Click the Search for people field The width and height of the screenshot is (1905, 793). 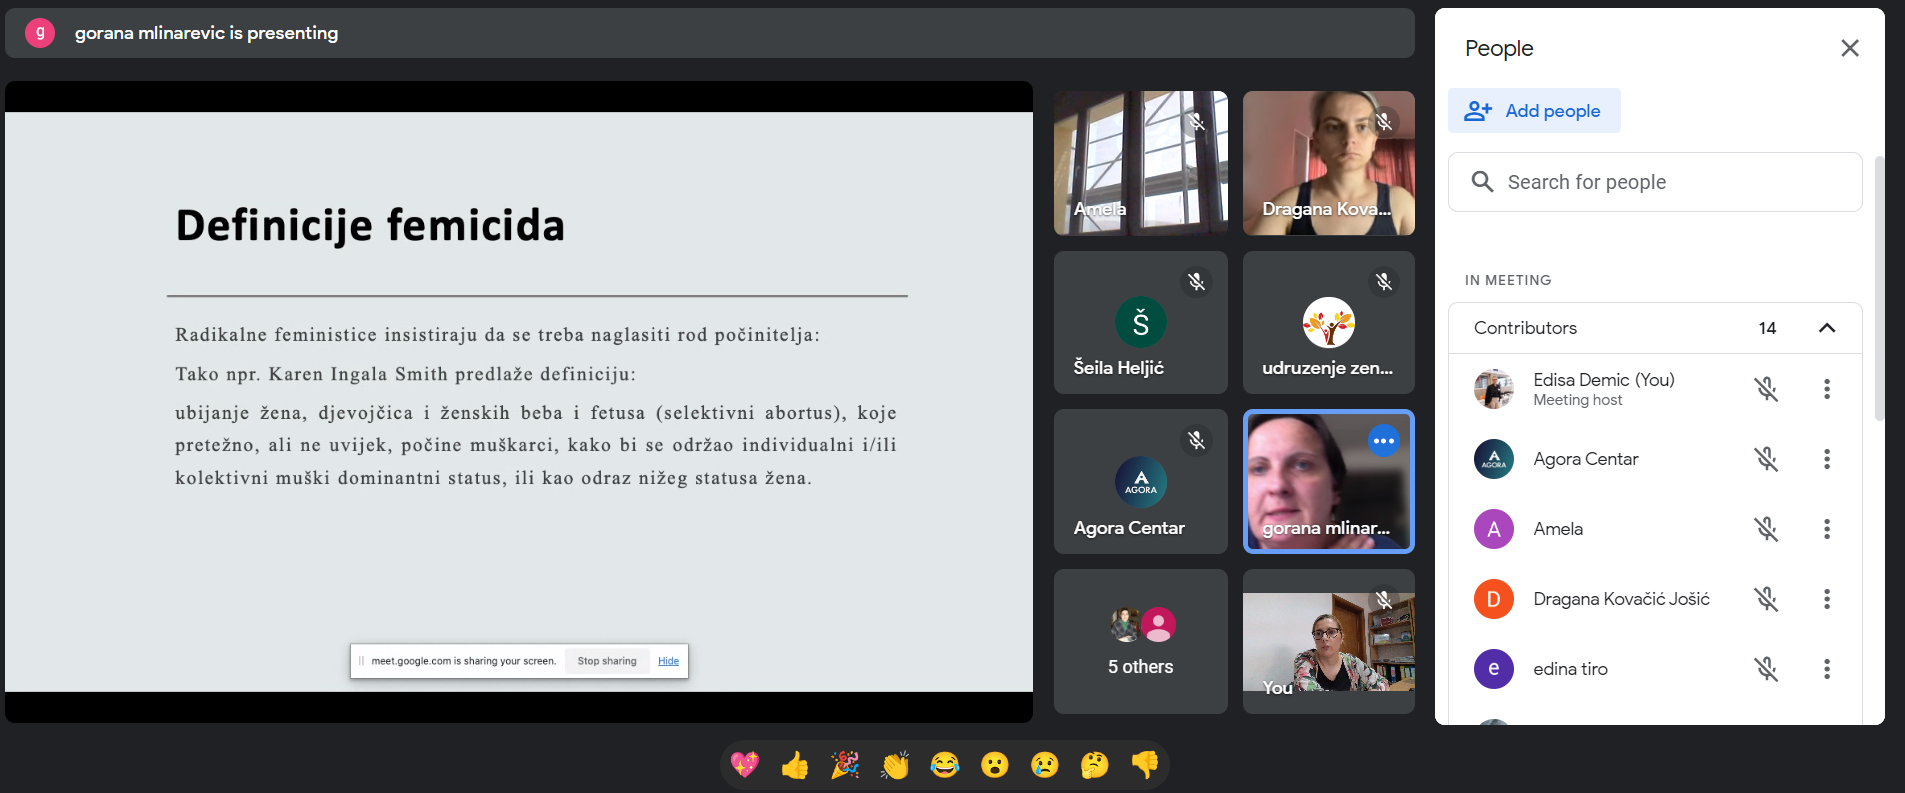point(1655,182)
